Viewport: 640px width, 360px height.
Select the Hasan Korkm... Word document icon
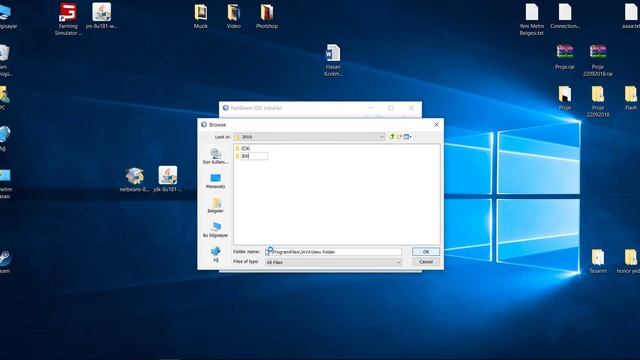[333, 60]
